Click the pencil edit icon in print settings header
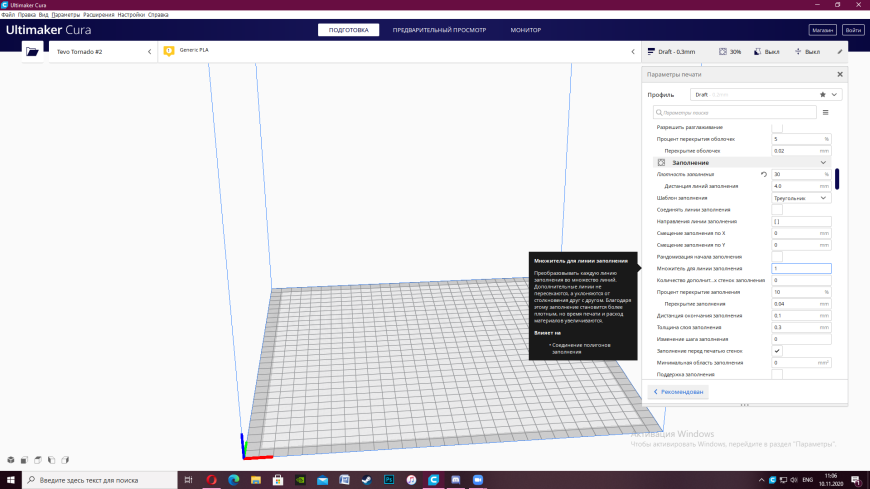Viewport: 870px width, 489px height. [840, 52]
